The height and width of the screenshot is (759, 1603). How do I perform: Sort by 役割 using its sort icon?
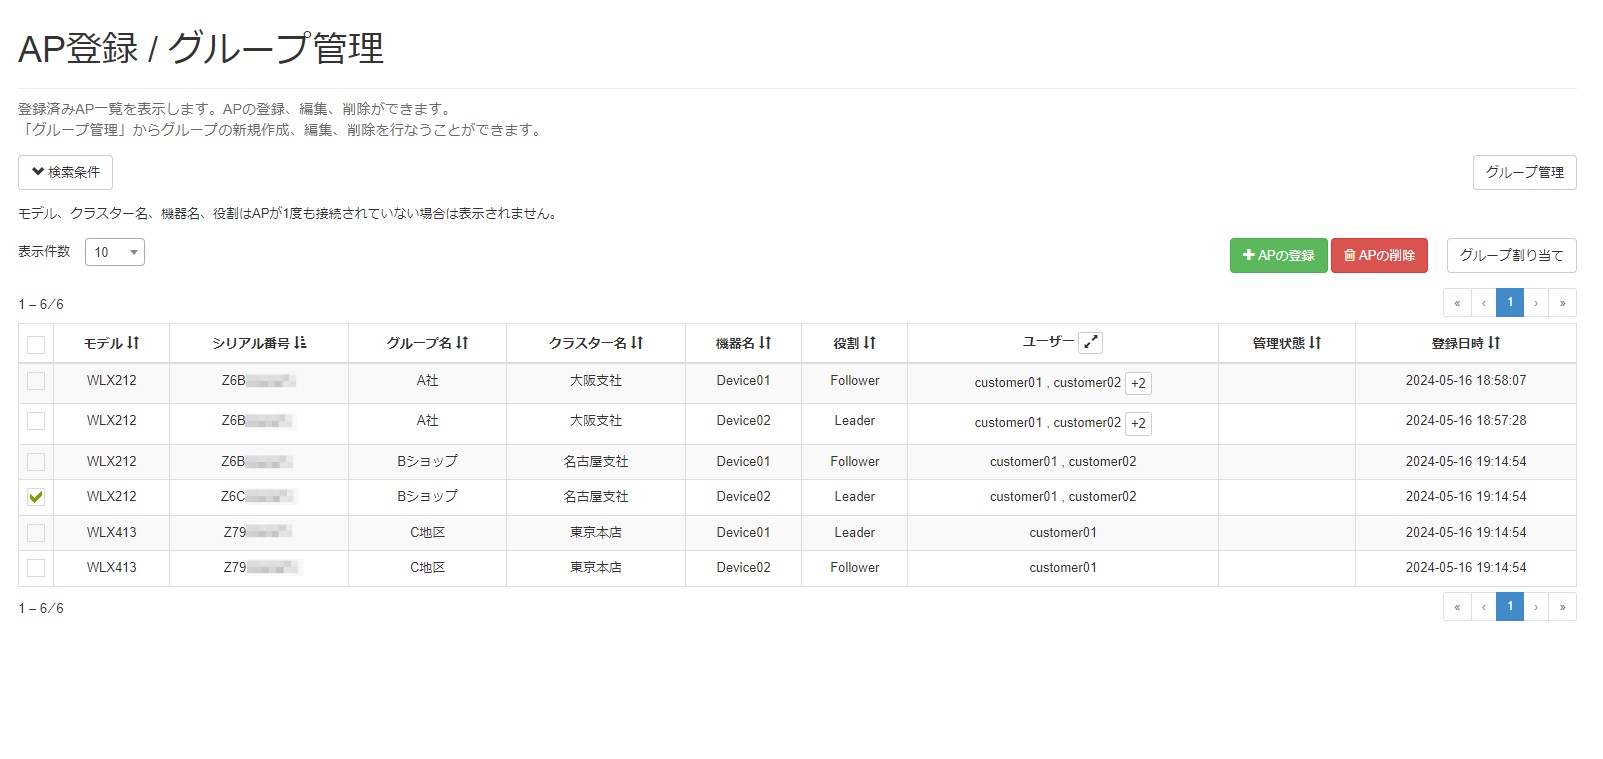(x=869, y=343)
